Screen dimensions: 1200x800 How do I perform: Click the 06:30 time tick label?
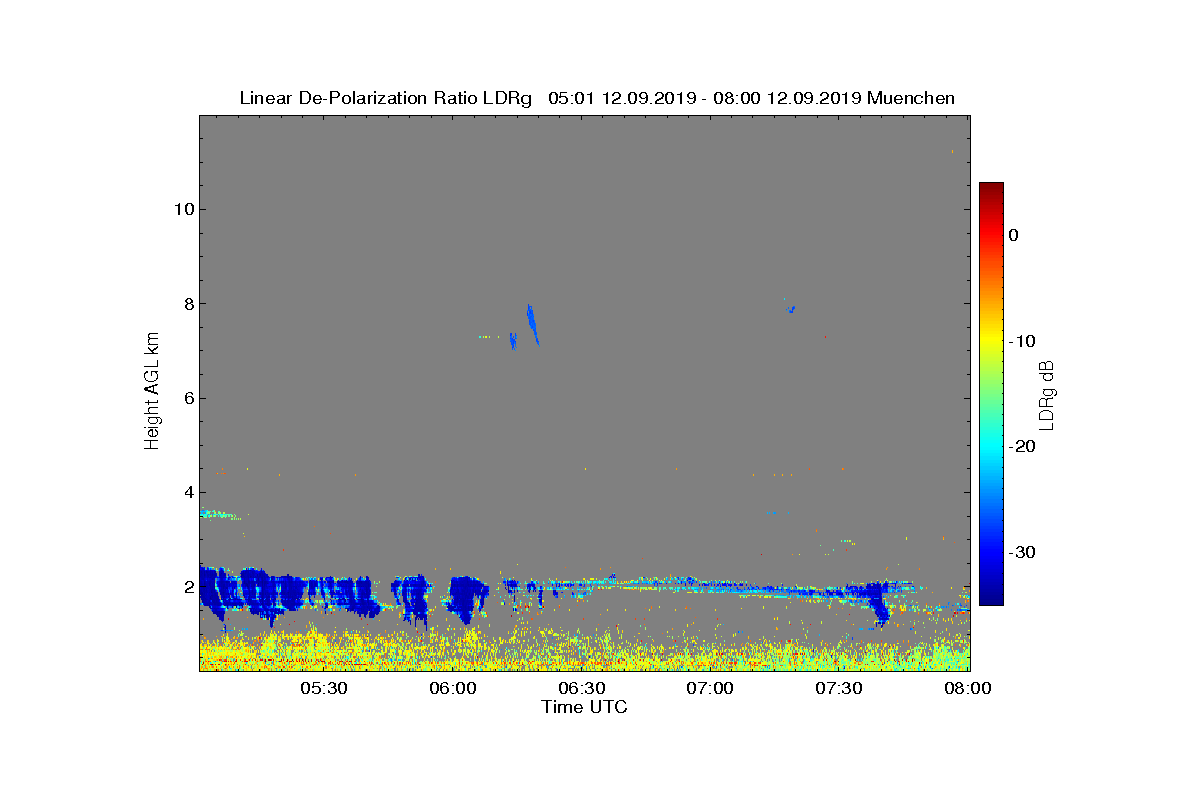tap(582, 689)
